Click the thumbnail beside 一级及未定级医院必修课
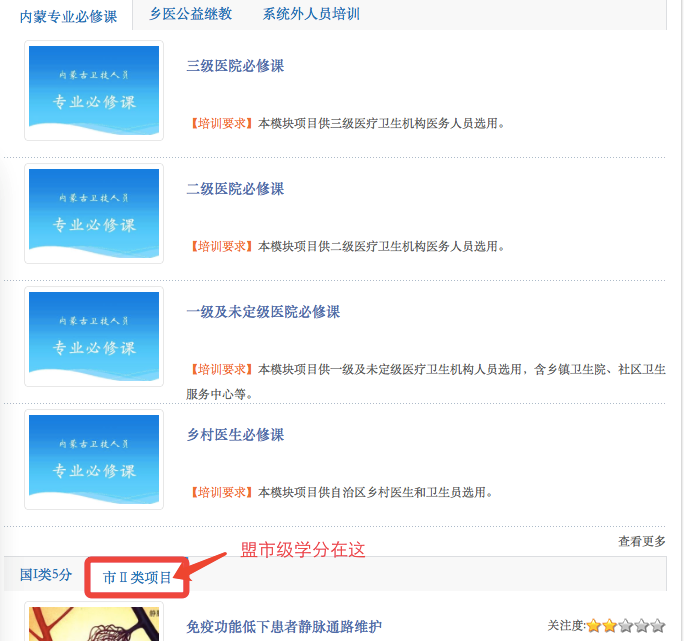Screen dimensions: 685x641 click(94, 336)
